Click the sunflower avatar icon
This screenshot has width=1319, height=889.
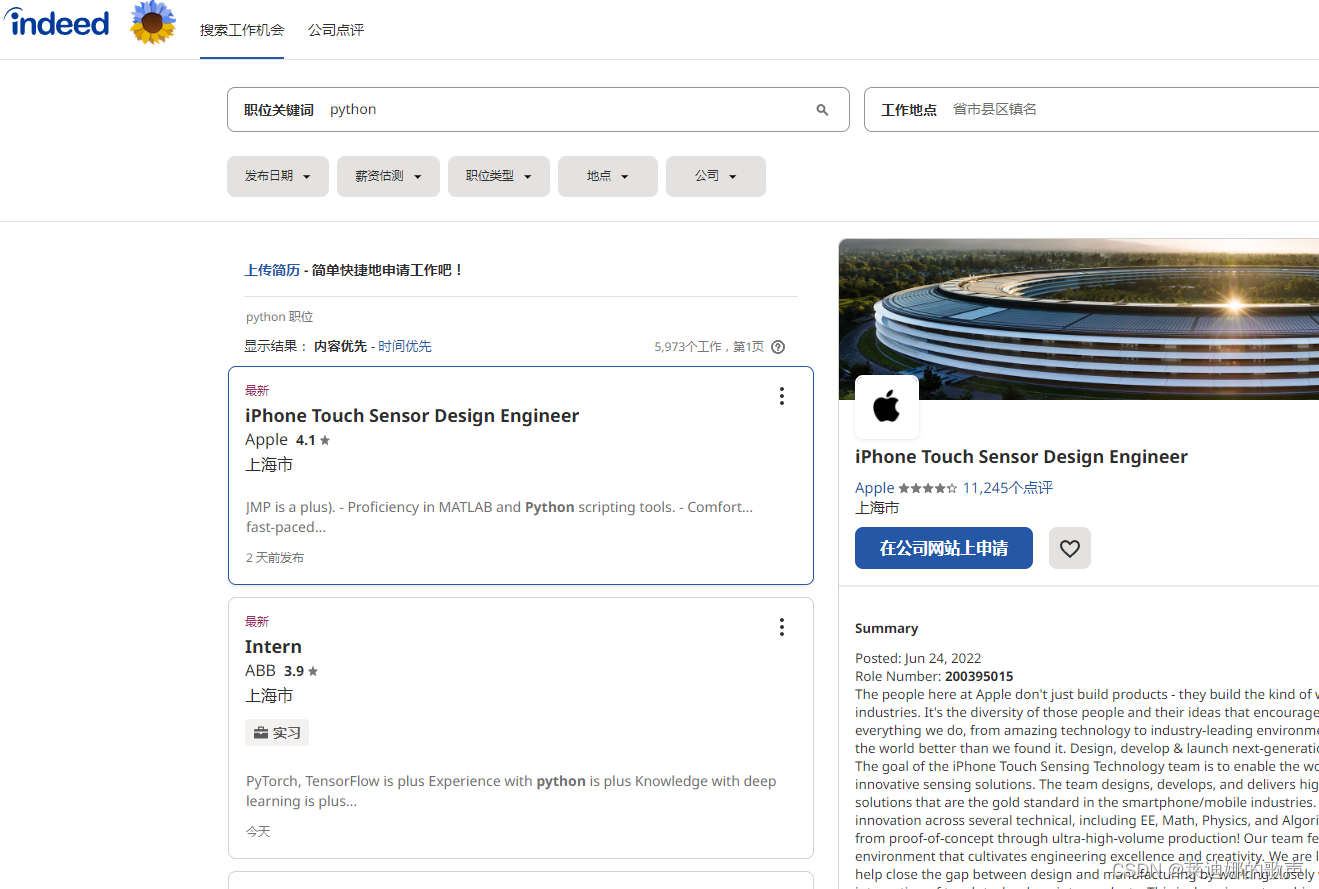pyautogui.click(x=153, y=22)
